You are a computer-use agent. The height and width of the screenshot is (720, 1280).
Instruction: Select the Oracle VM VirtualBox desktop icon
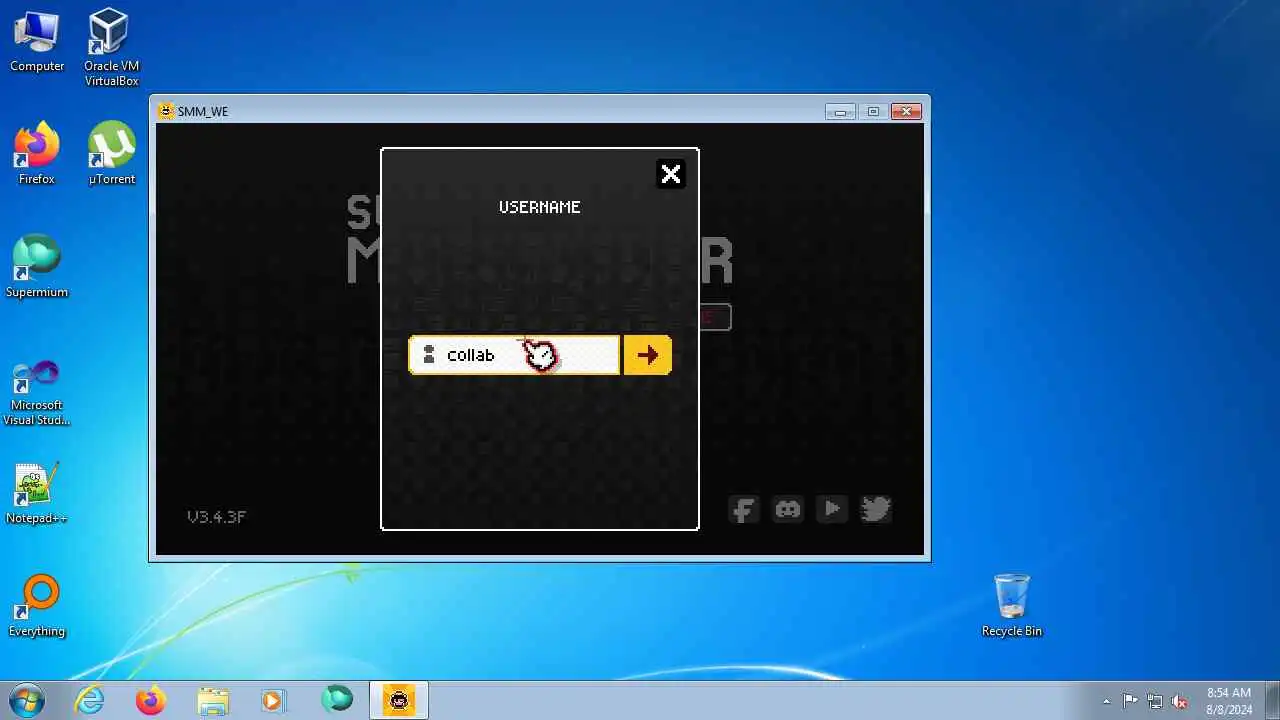pyautogui.click(x=111, y=48)
